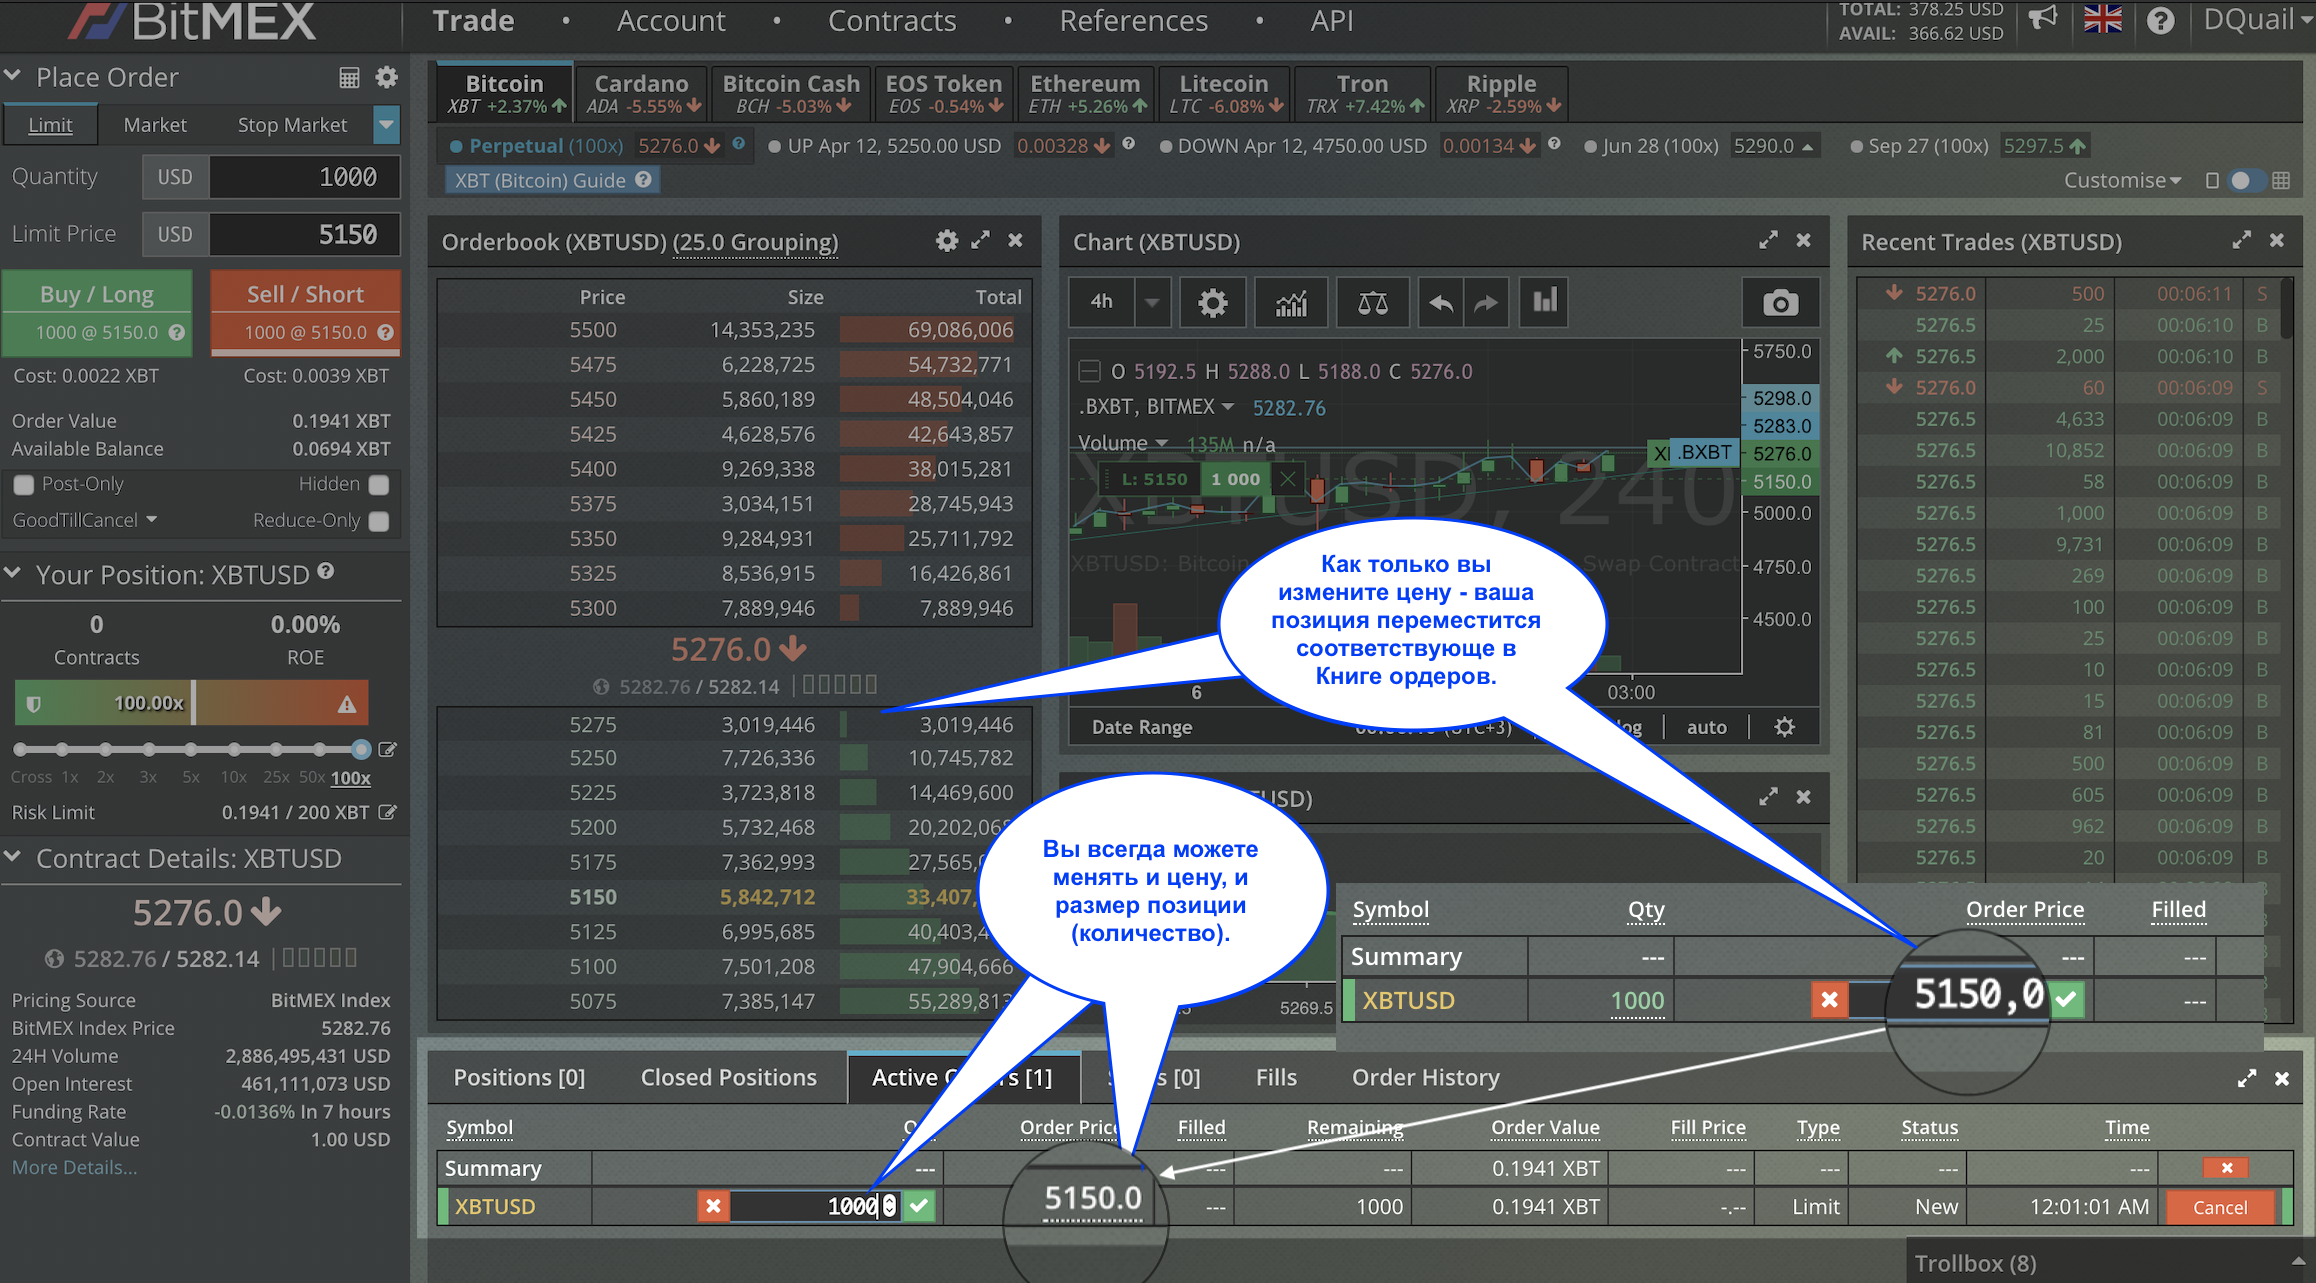This screenshot has height=1283, width=2316.
Task: Select the Market order type
Action: (x=155, y=125)
